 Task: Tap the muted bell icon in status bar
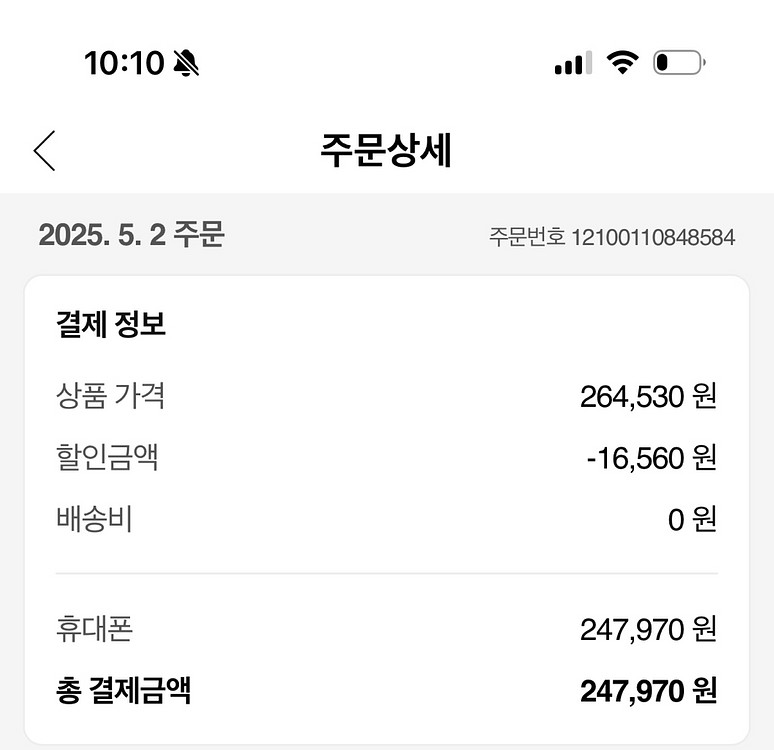(x=186, y=64)
